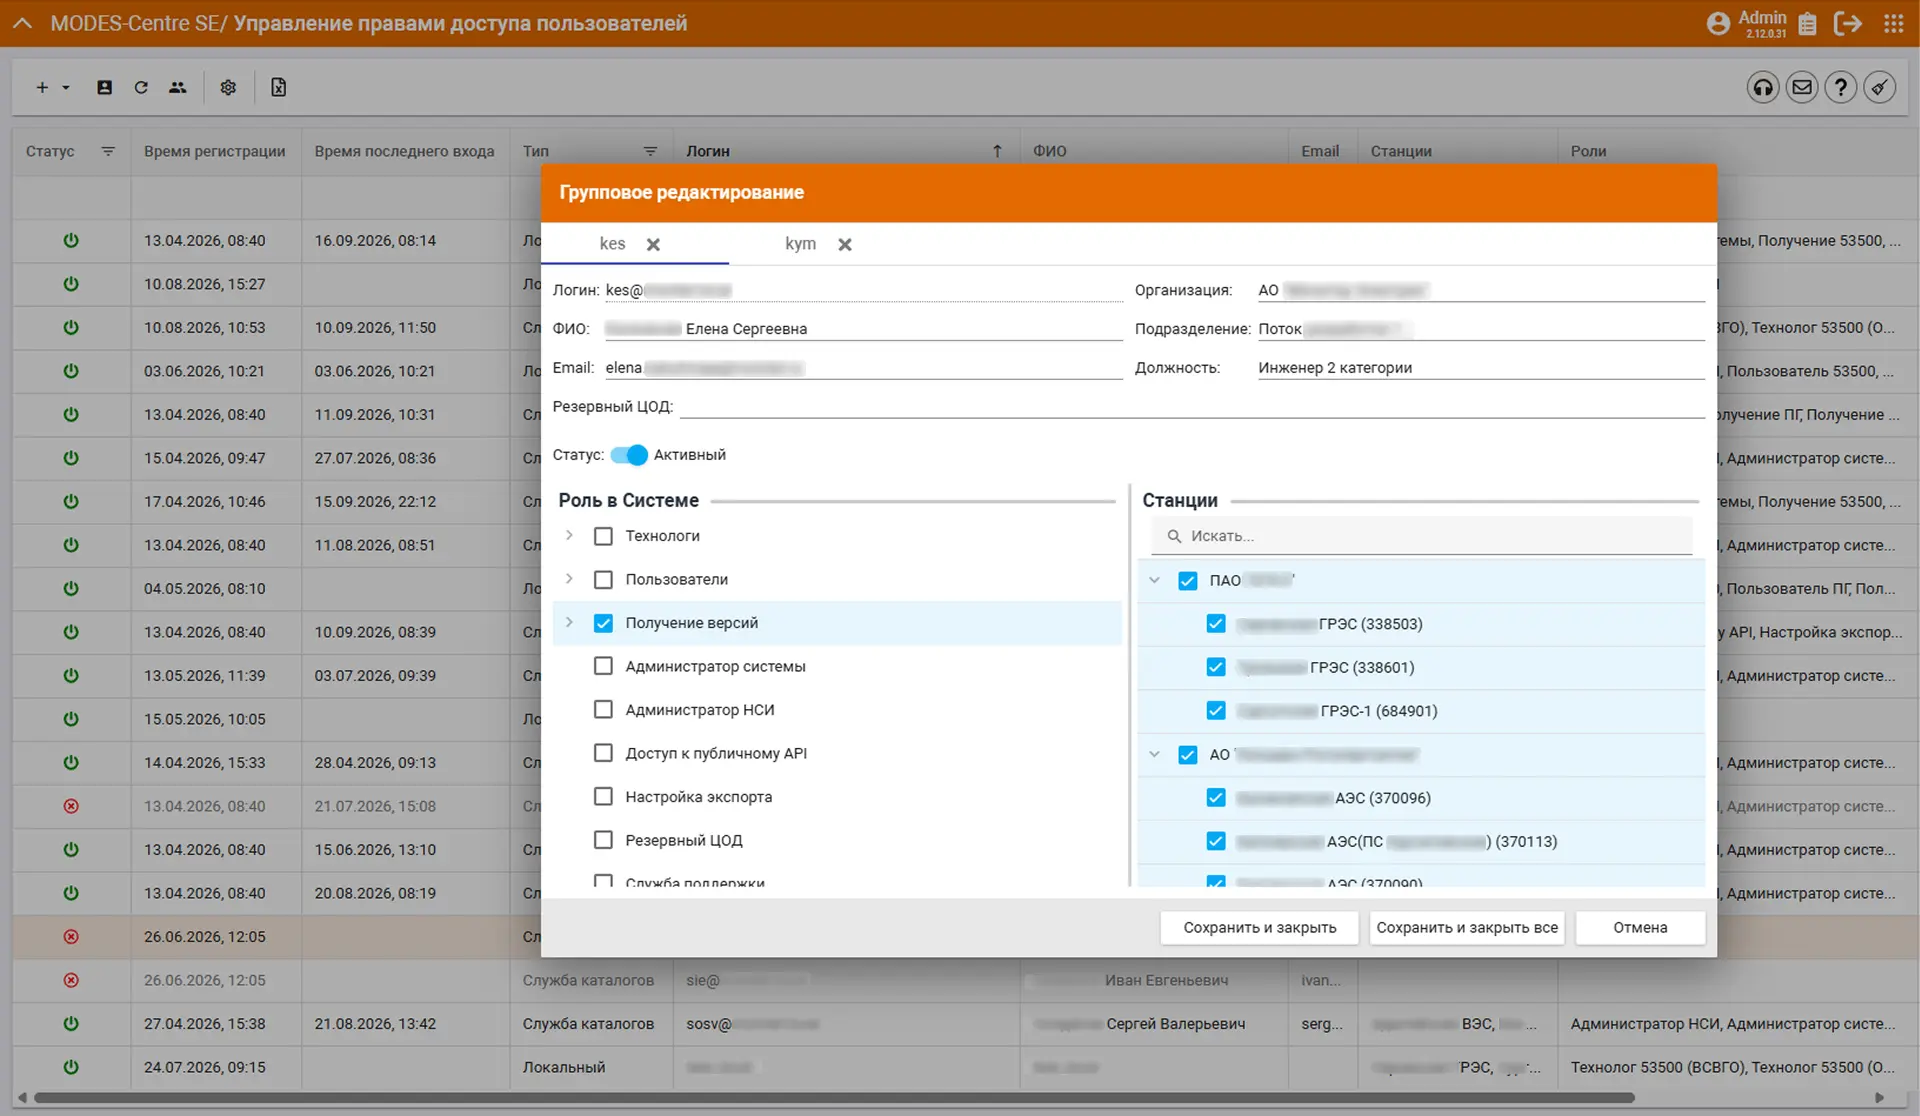The image size is (1920, 1116).
Task: Check the Доступ к публичному API checkbox
Action: click(x=603, y=753)
